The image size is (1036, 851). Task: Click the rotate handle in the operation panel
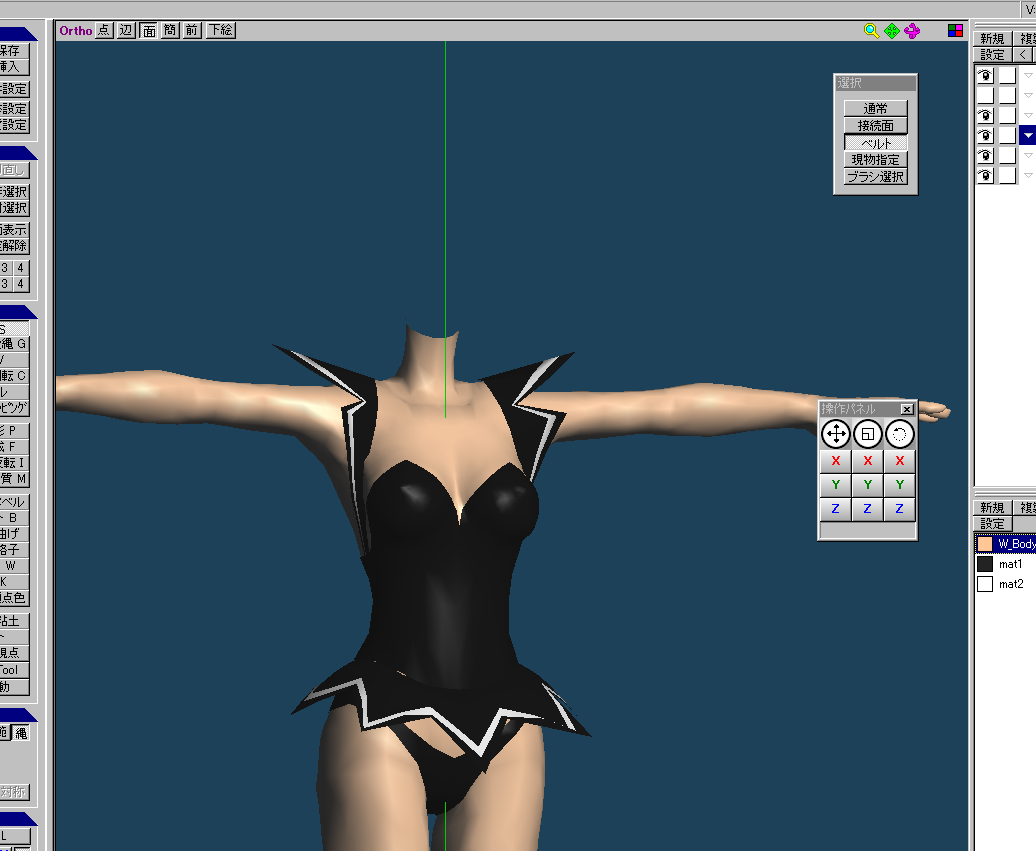(900, 434)
